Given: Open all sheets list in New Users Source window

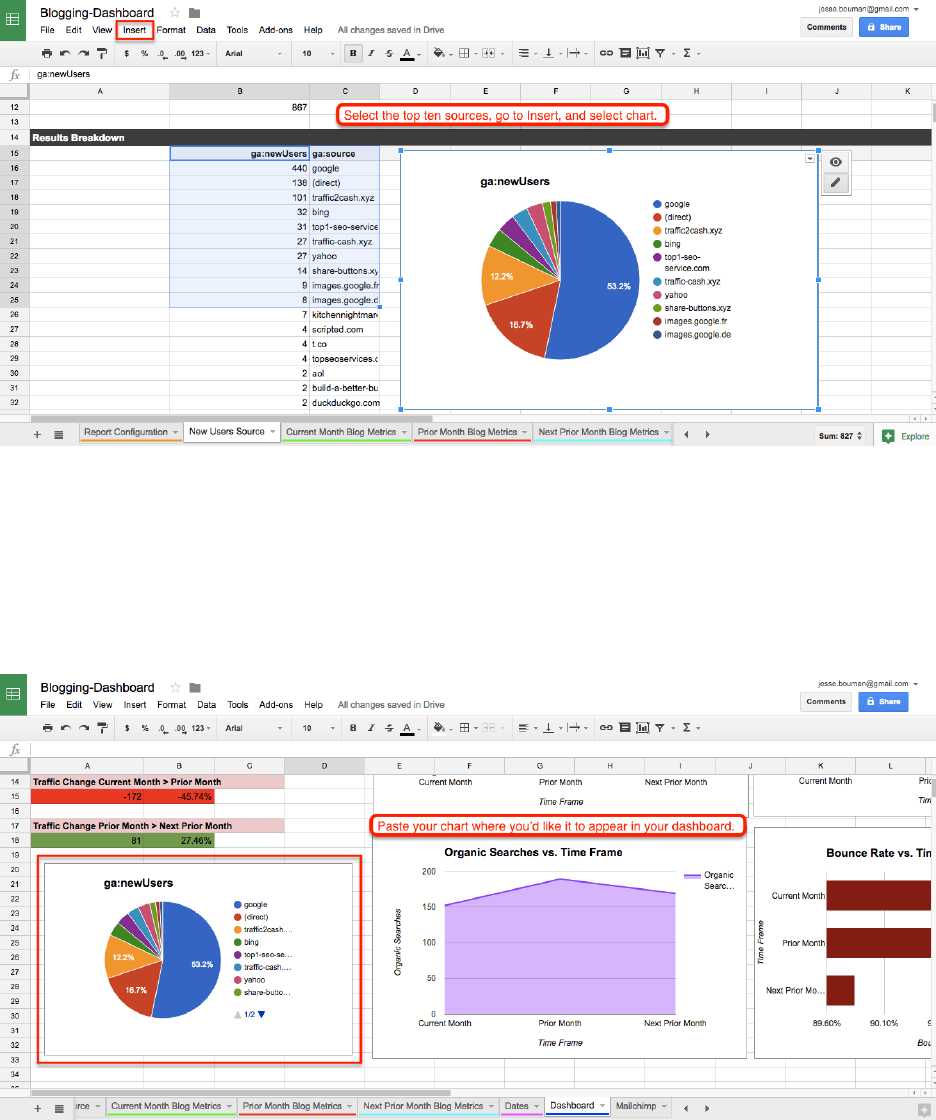Looking at the screenshot, I should point(59,434).
